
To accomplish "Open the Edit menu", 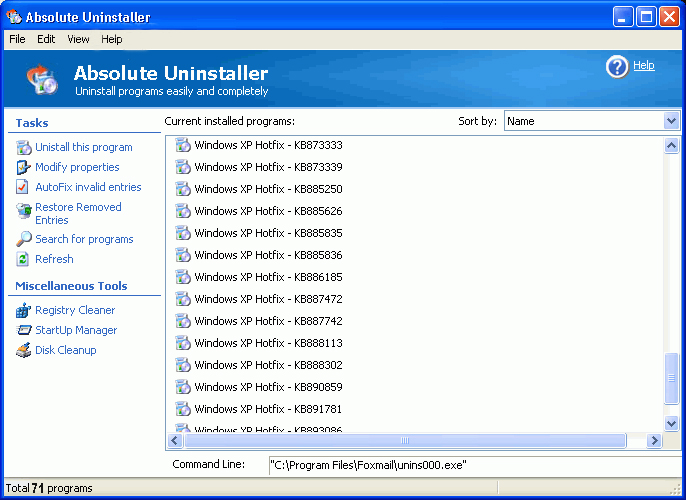I will pos(46,39).
